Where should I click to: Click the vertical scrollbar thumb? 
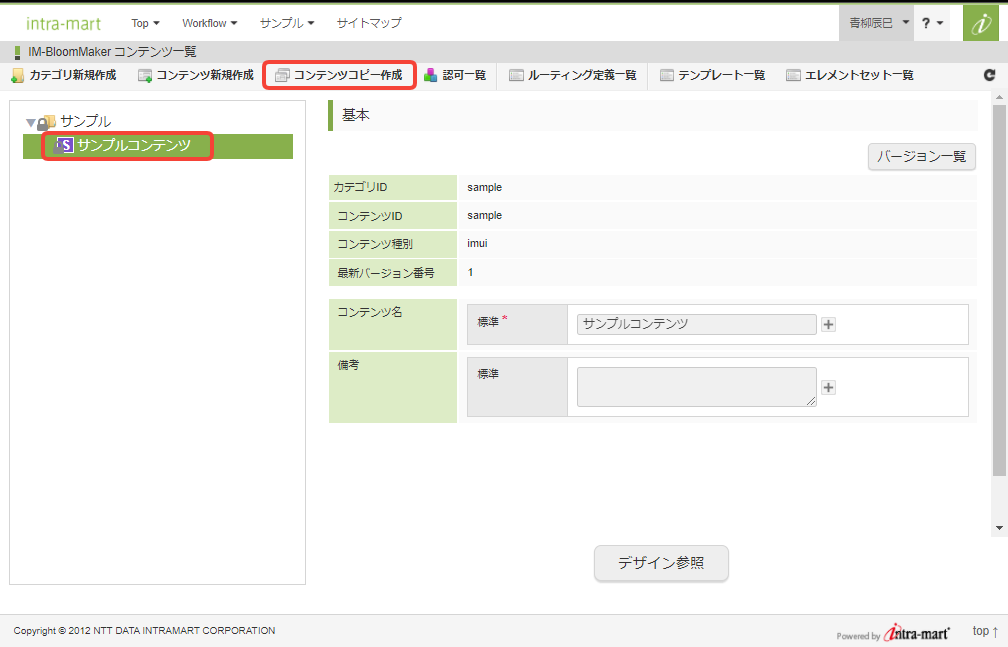click(999, 291)
